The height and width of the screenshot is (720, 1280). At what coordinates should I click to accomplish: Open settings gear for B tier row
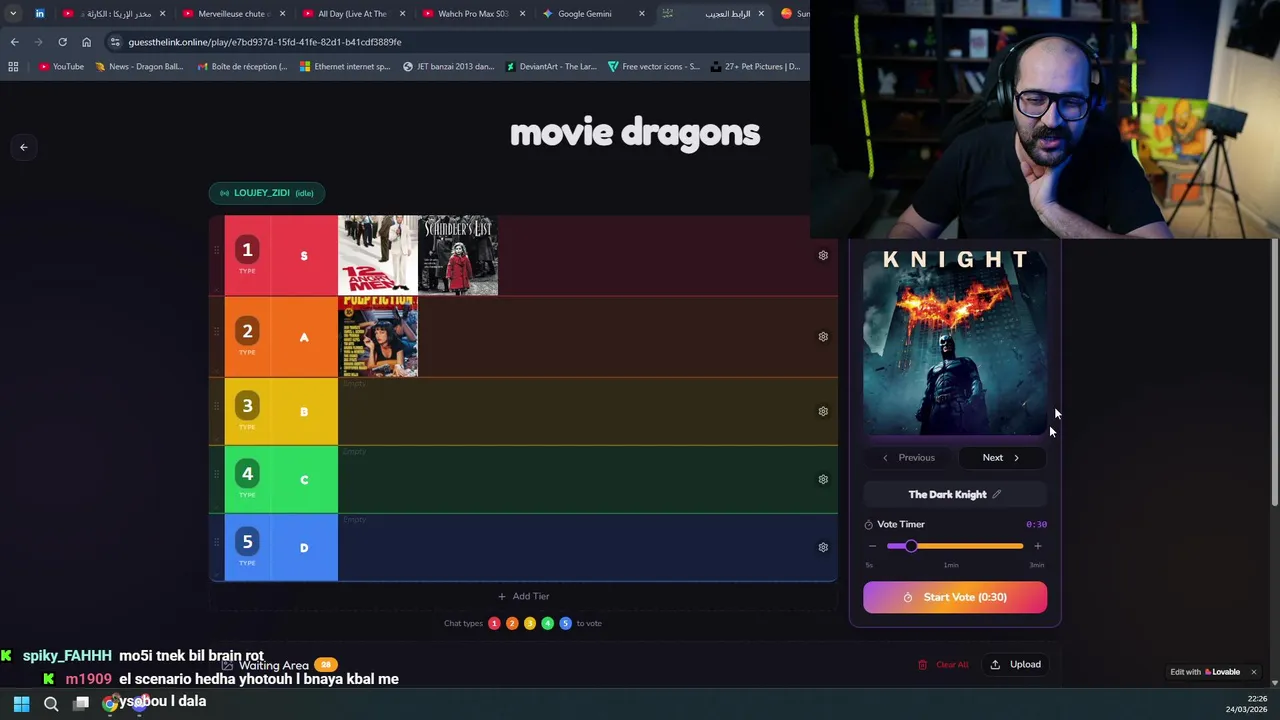(x=823, y=411)
